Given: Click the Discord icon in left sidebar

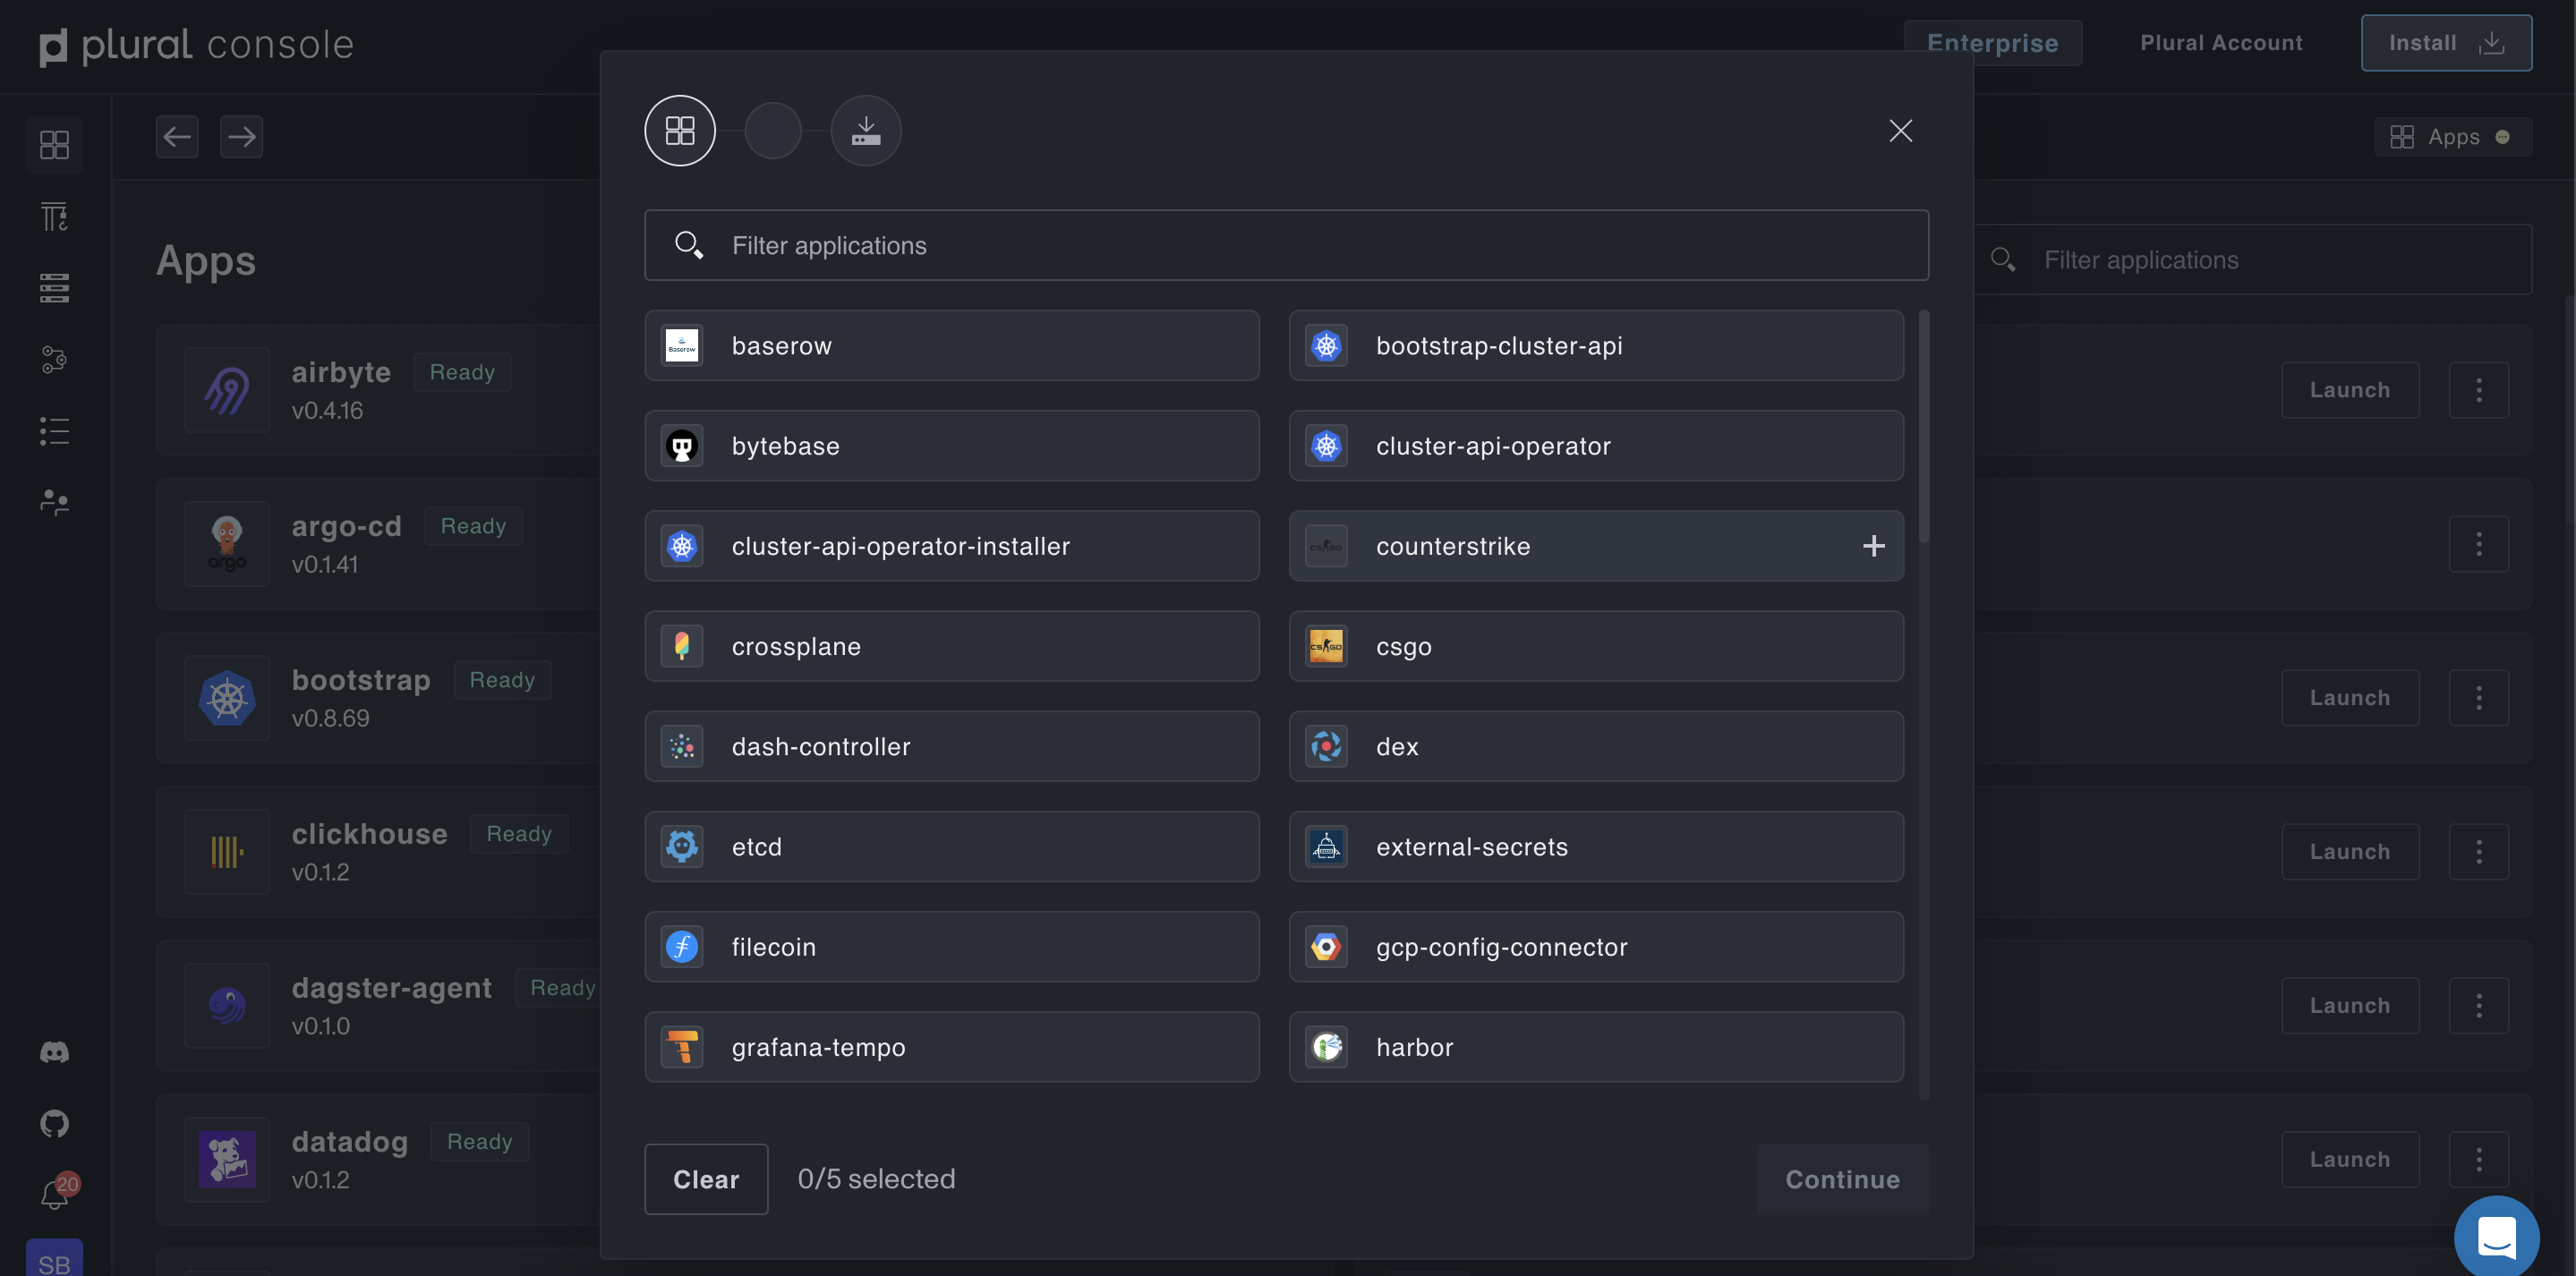Looking at the screenshot, I should pyautogui.click(x=54, y=1052).
